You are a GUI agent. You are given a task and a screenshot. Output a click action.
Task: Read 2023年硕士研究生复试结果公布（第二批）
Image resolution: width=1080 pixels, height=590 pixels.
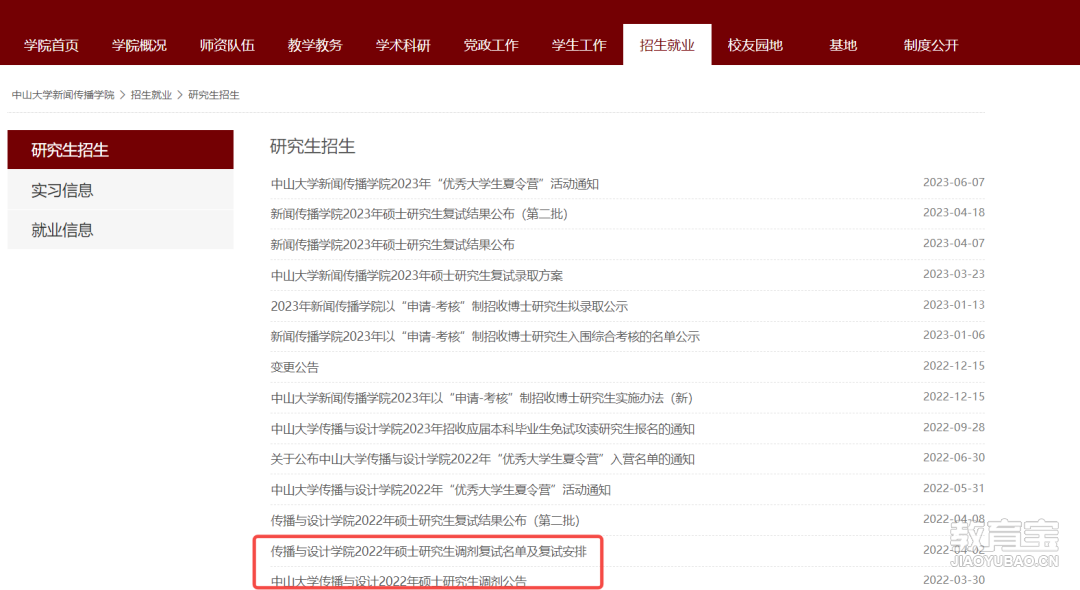pos(419,214)
